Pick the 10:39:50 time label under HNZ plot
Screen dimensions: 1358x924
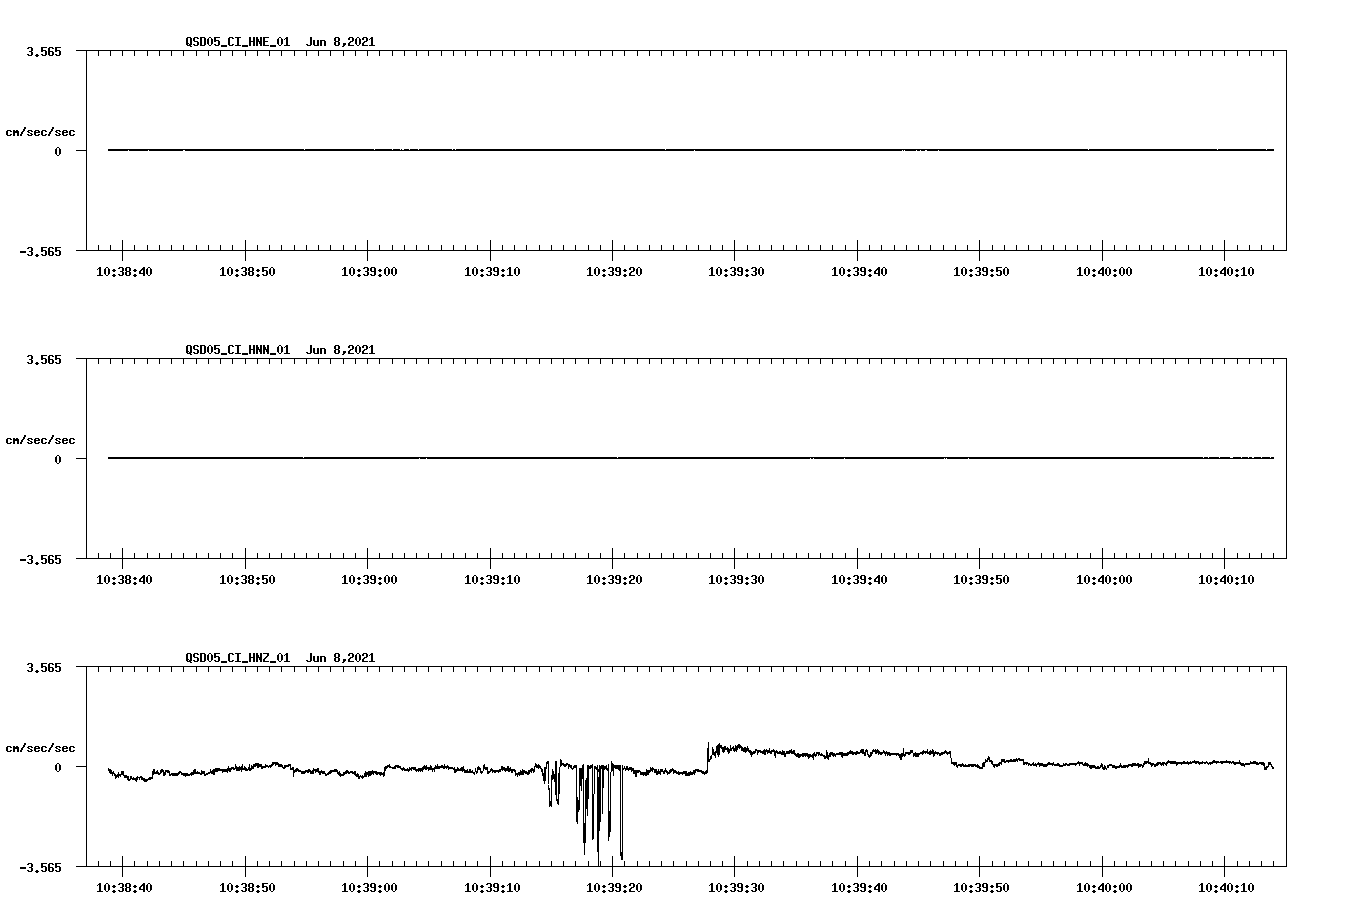coord(981,888)
